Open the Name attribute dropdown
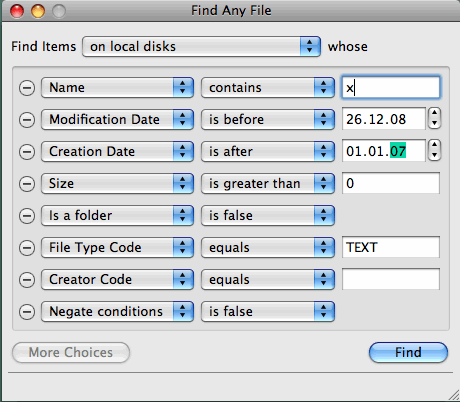Viewport: 460px width, 402px height. click(117, 88)
